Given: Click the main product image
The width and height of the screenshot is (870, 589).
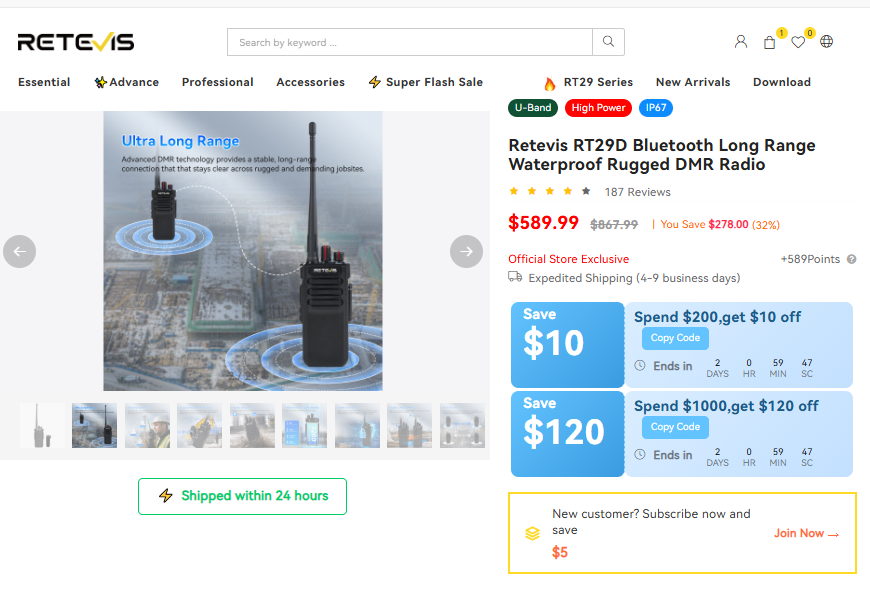Looking at the screenshot, I should coord(243,251).
